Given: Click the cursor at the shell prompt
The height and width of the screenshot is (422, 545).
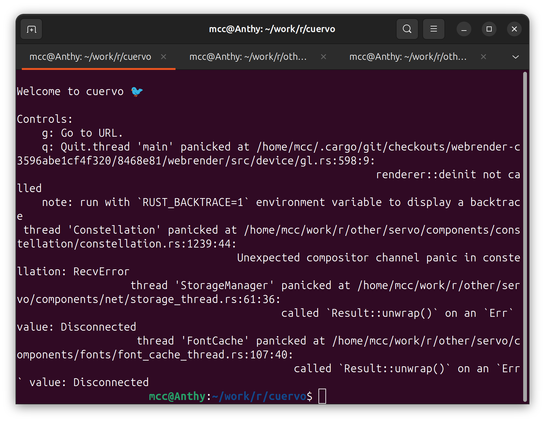Looking at the screenshot, I should pyautogui.click(x=322, y=396).
